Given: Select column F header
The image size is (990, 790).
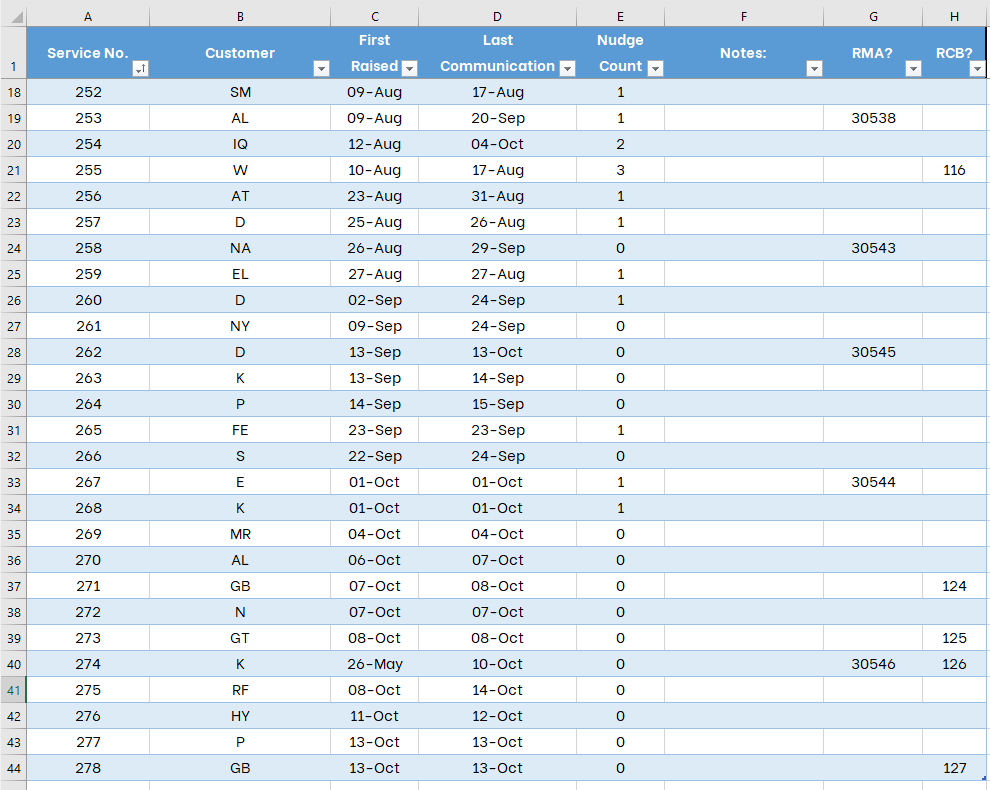Looking at the screenshot, I should point(744,17).
